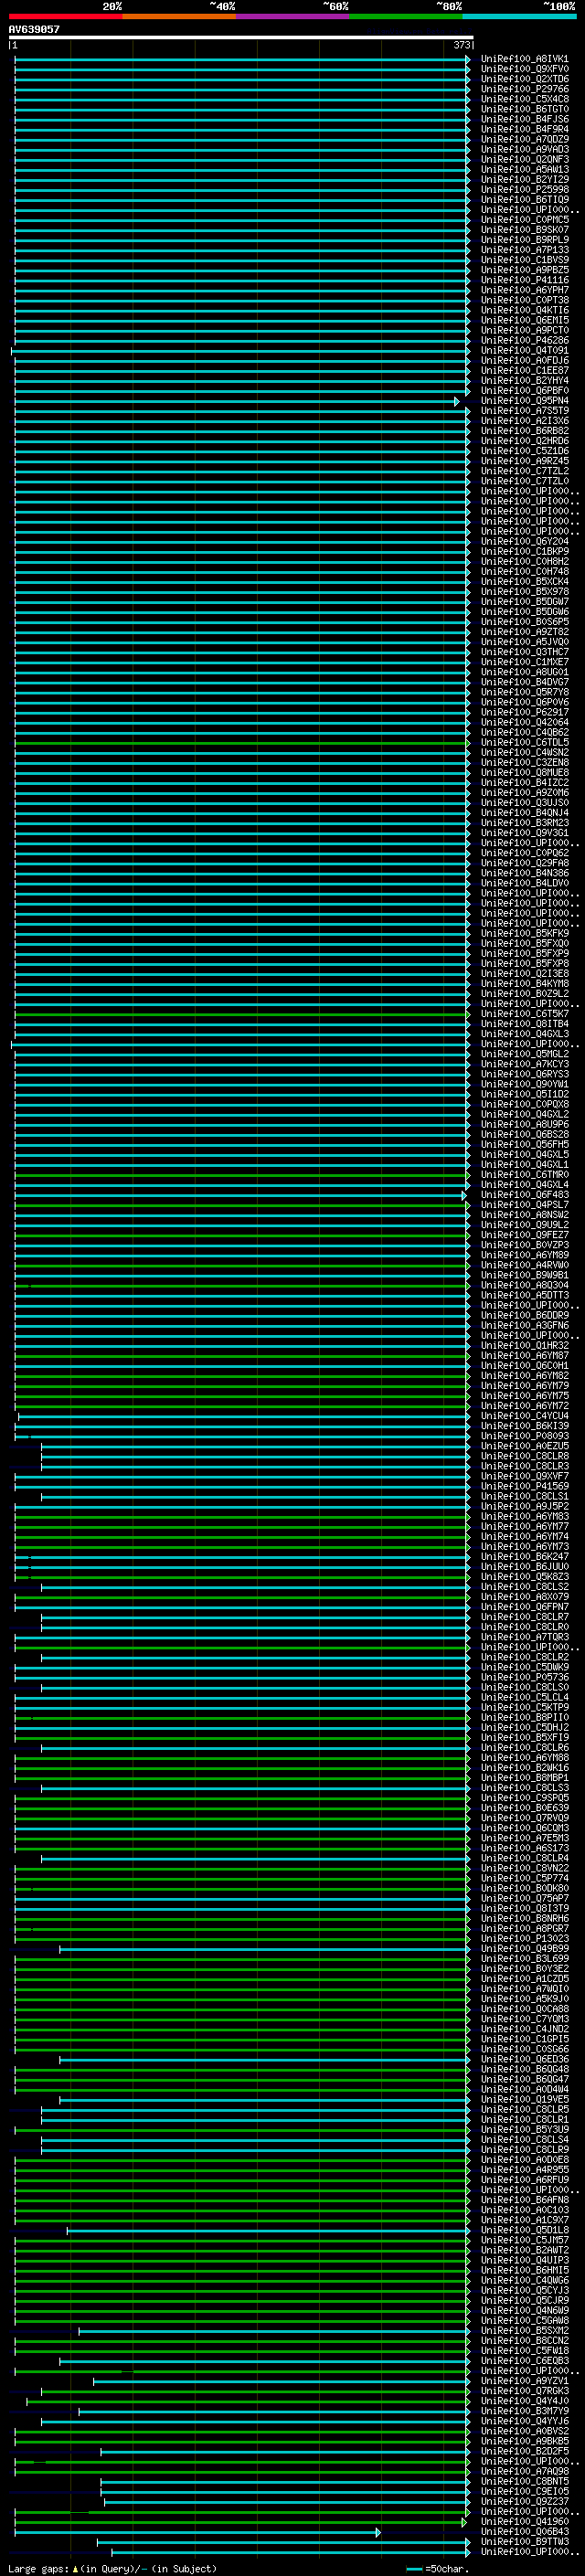Select label UniRef100_A9YZV1
This screenshot has width=585, height=2576.
click(524, 2381)
